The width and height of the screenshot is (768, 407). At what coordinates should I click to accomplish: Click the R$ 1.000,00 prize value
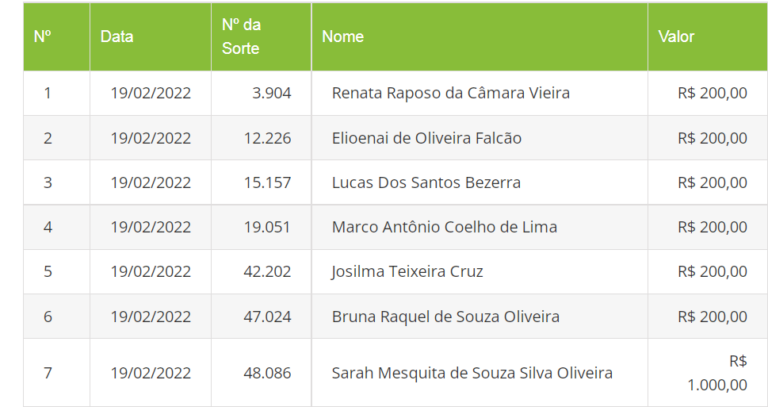(716, 373)
